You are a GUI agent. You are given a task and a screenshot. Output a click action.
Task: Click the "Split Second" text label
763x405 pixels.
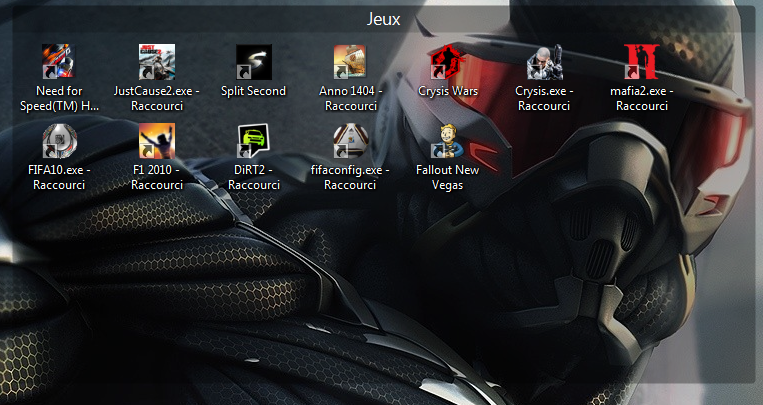(253, 91)
